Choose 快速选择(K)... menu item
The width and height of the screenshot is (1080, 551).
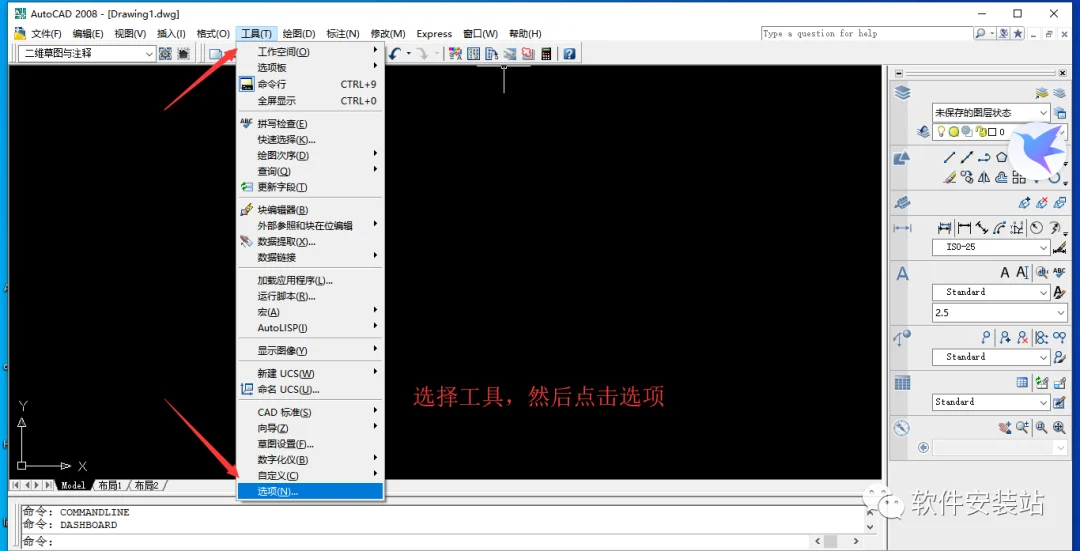[x=310, y=140]
